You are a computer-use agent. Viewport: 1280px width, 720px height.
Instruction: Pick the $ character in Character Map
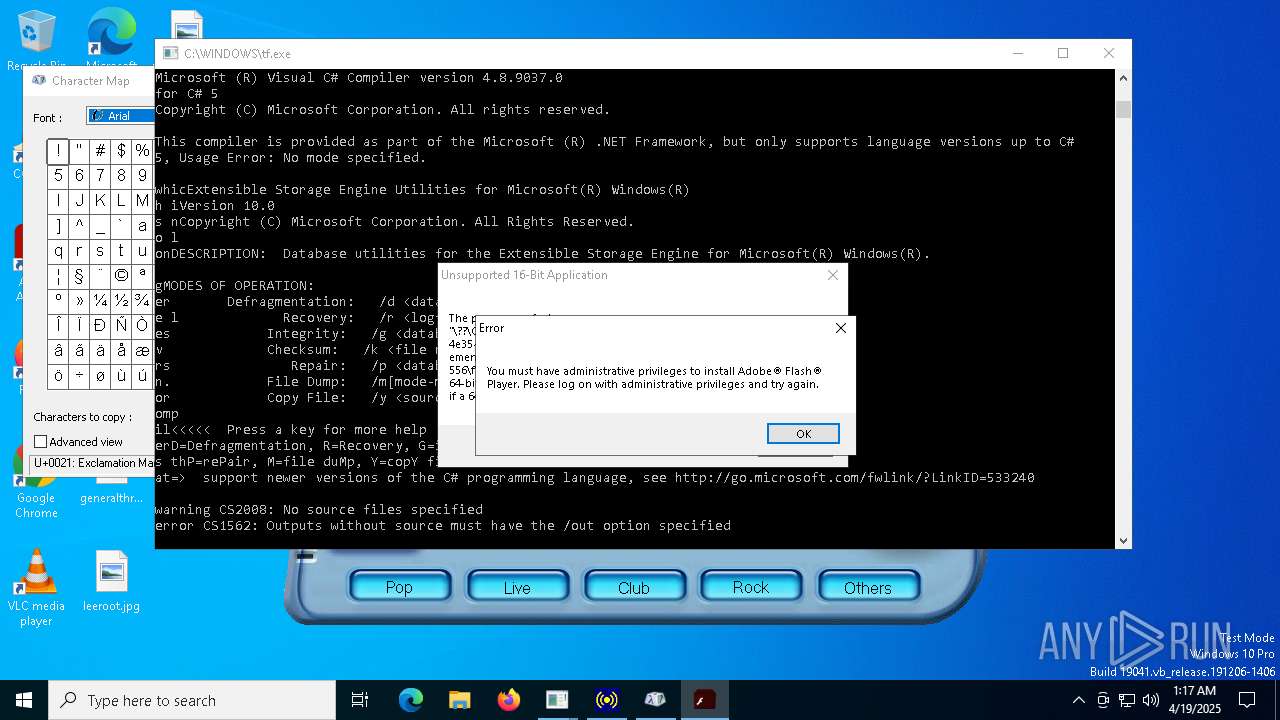(121, 151)
